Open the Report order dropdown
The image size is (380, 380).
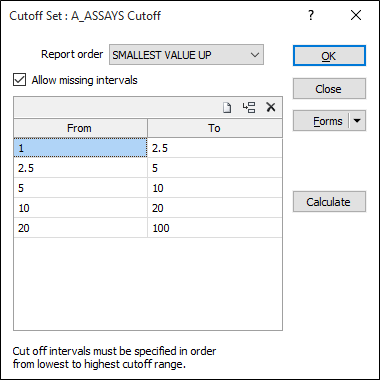[x=186, y=55]
